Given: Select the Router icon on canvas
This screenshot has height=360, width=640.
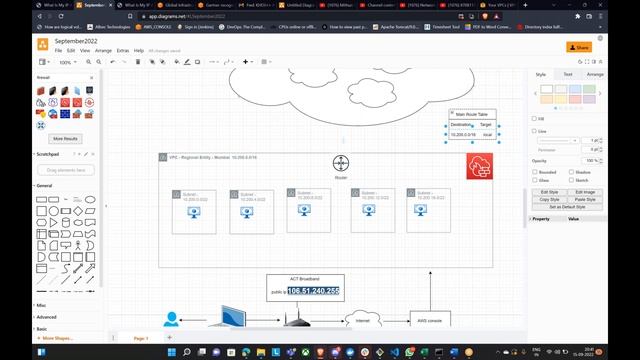Looking at the screenshot, I should point(341,163).
